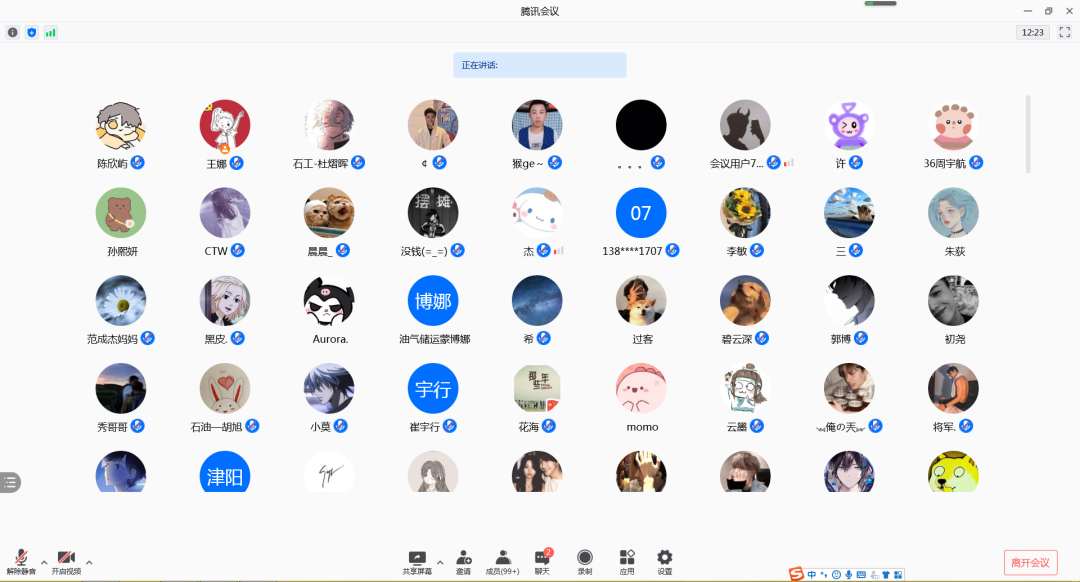
Task: Open the left-edge side panel list handle
Action: coord(10,482)
